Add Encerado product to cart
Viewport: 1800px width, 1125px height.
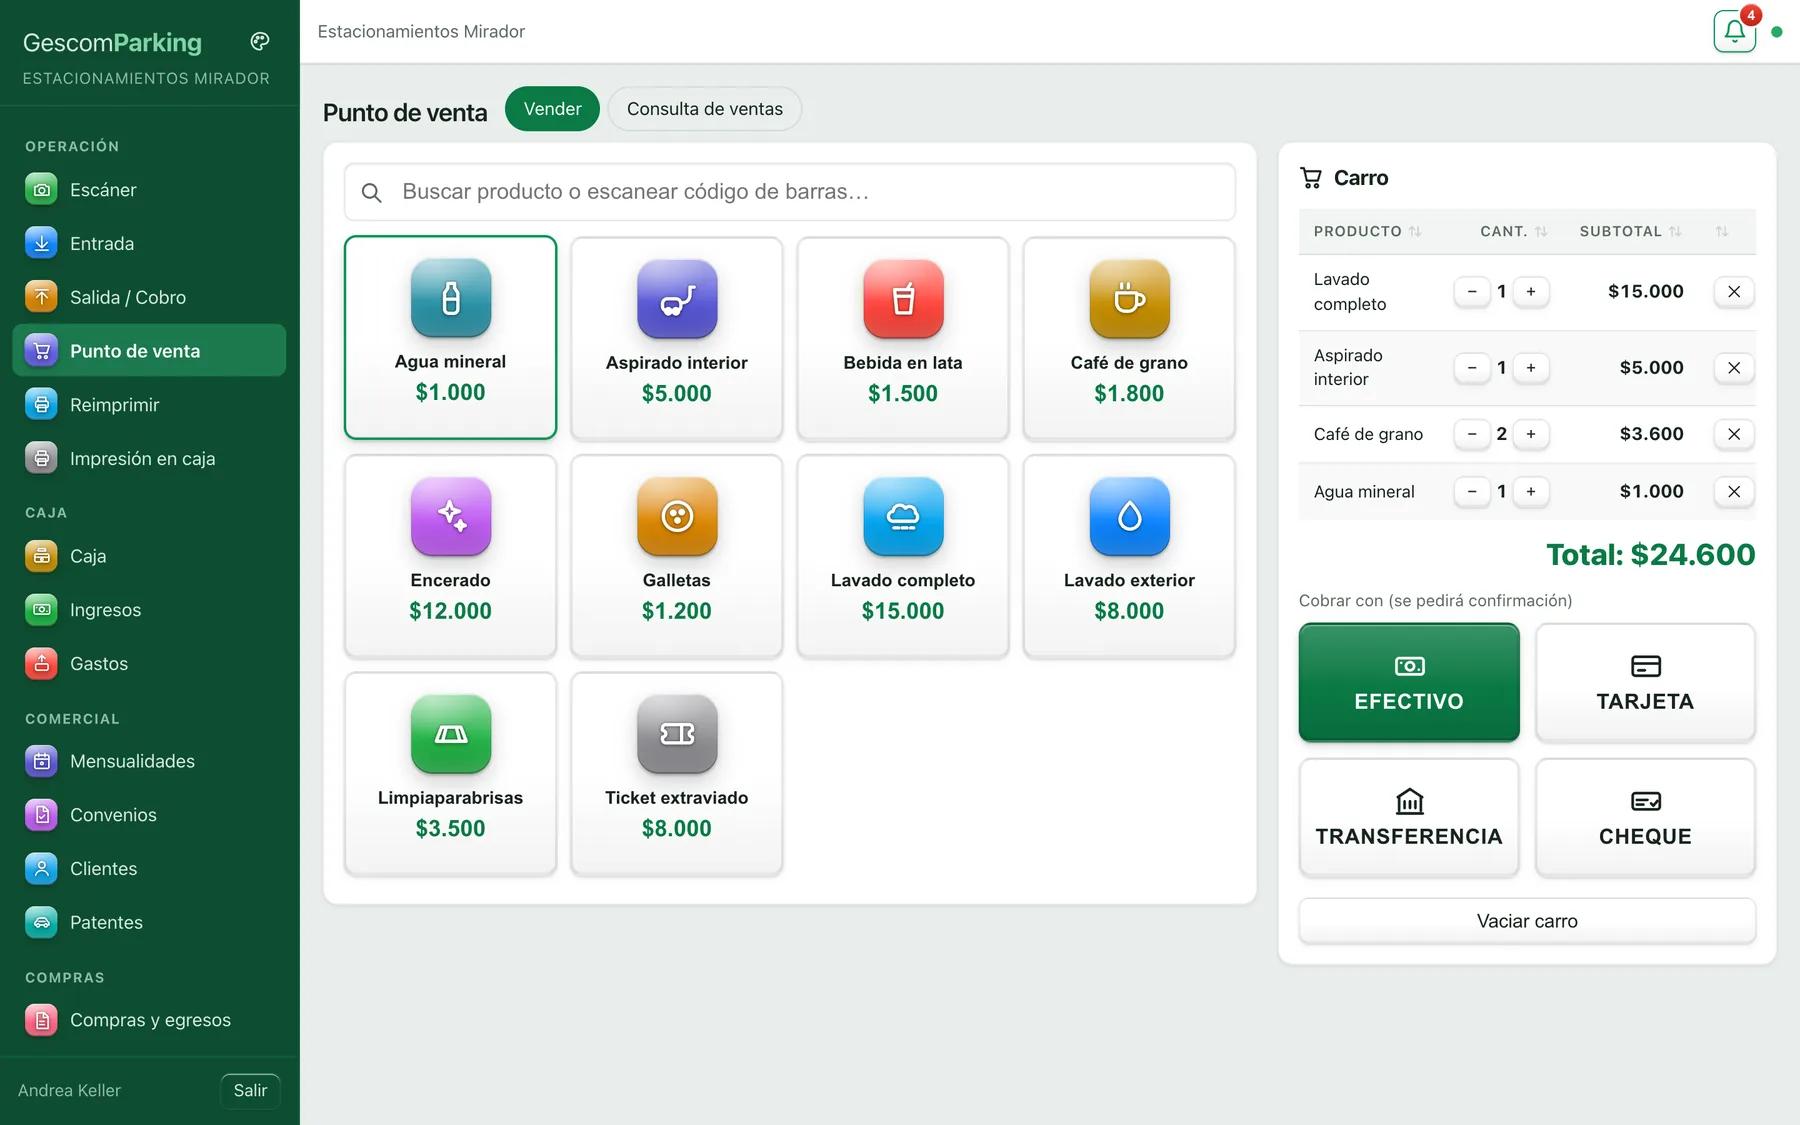click(x=450, y=556)
